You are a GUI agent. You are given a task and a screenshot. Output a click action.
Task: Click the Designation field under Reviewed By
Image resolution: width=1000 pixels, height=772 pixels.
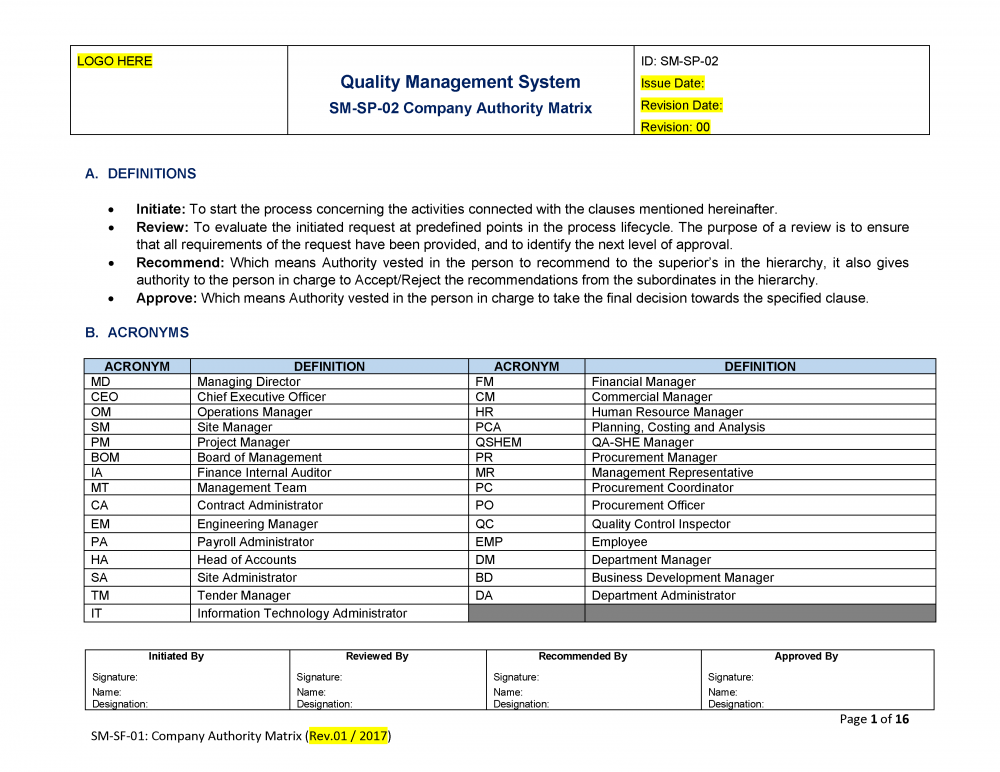(x=325, y=704)
